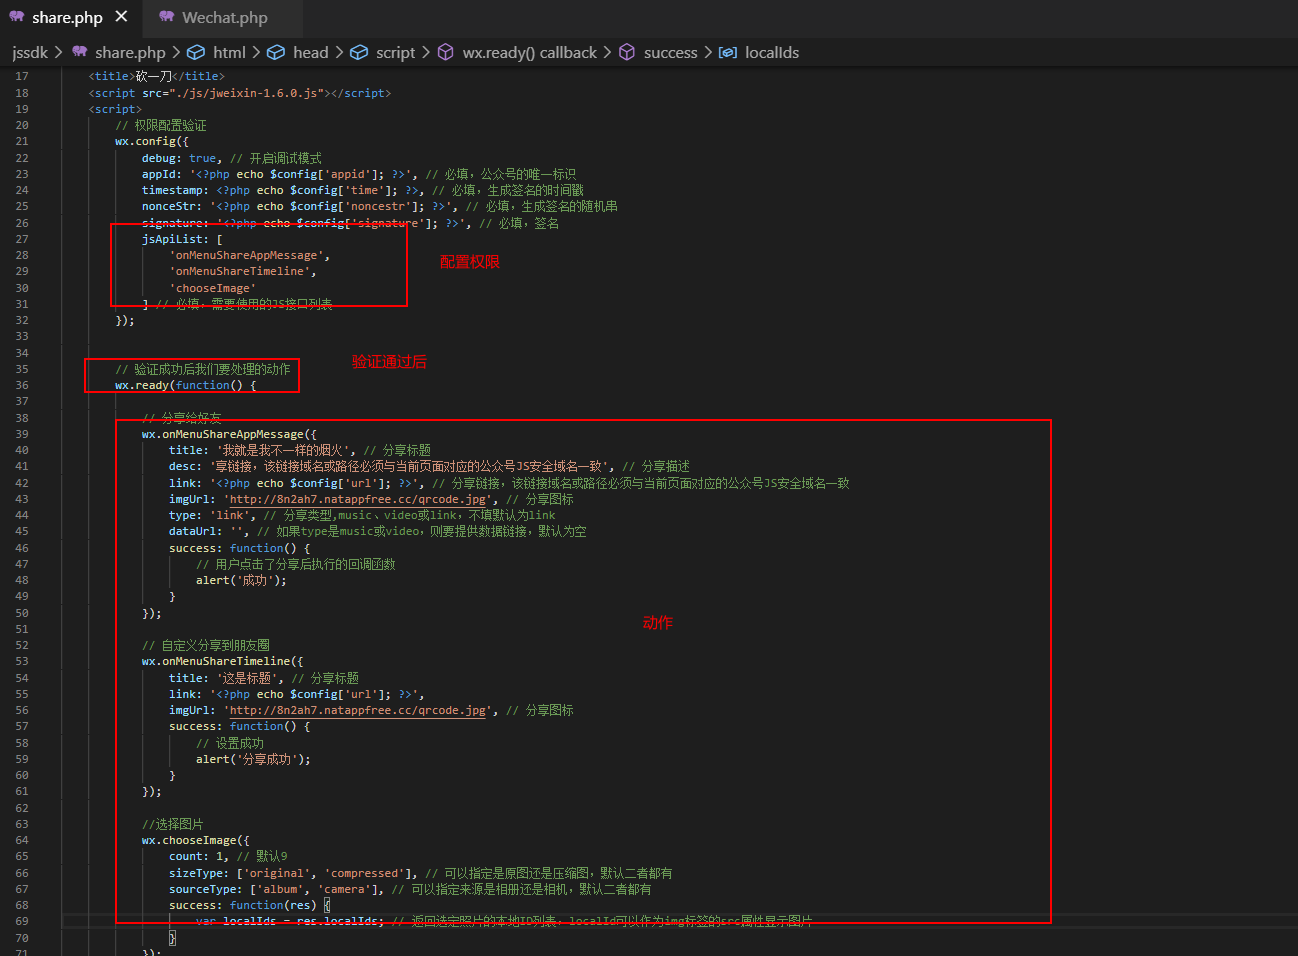The width and height of the screenshot is (1298, 956).
Task: Follow qrcode.jpg link on line 56
Action: pyautogui.click(x=359, y=710)
